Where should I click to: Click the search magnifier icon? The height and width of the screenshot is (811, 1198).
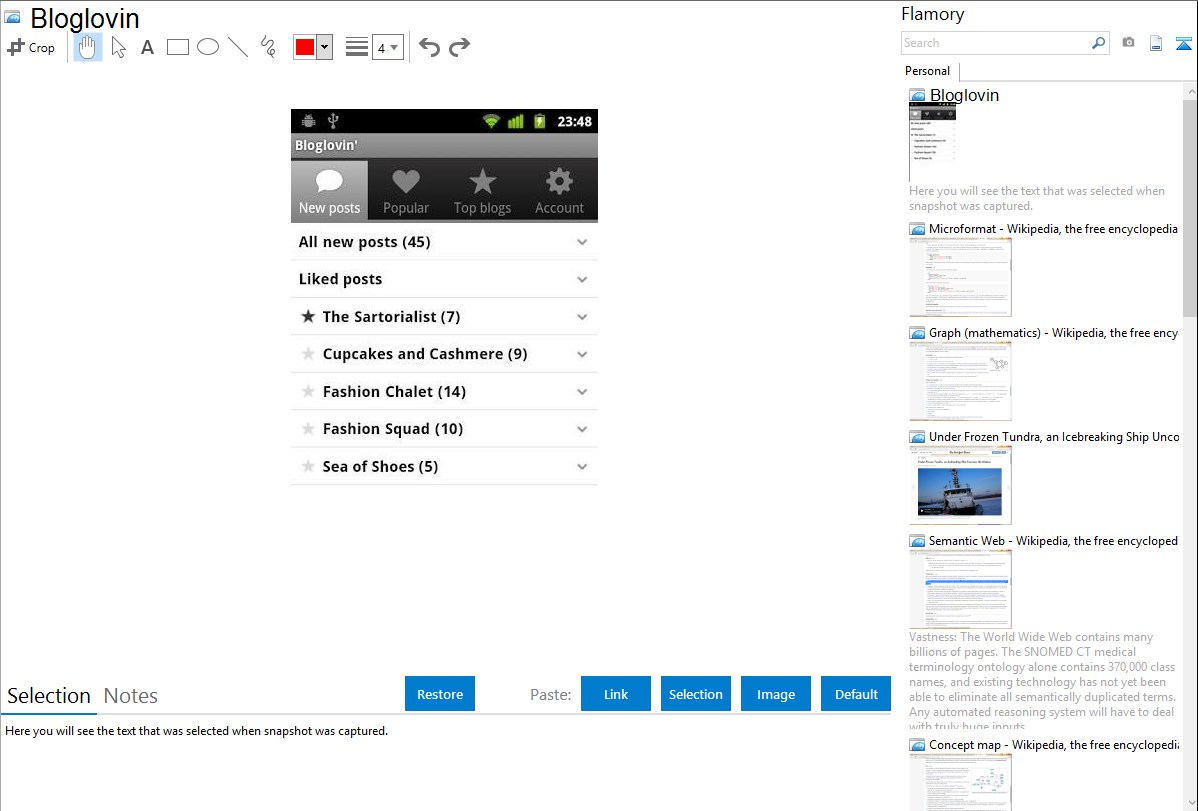(x=1098, y=43)
